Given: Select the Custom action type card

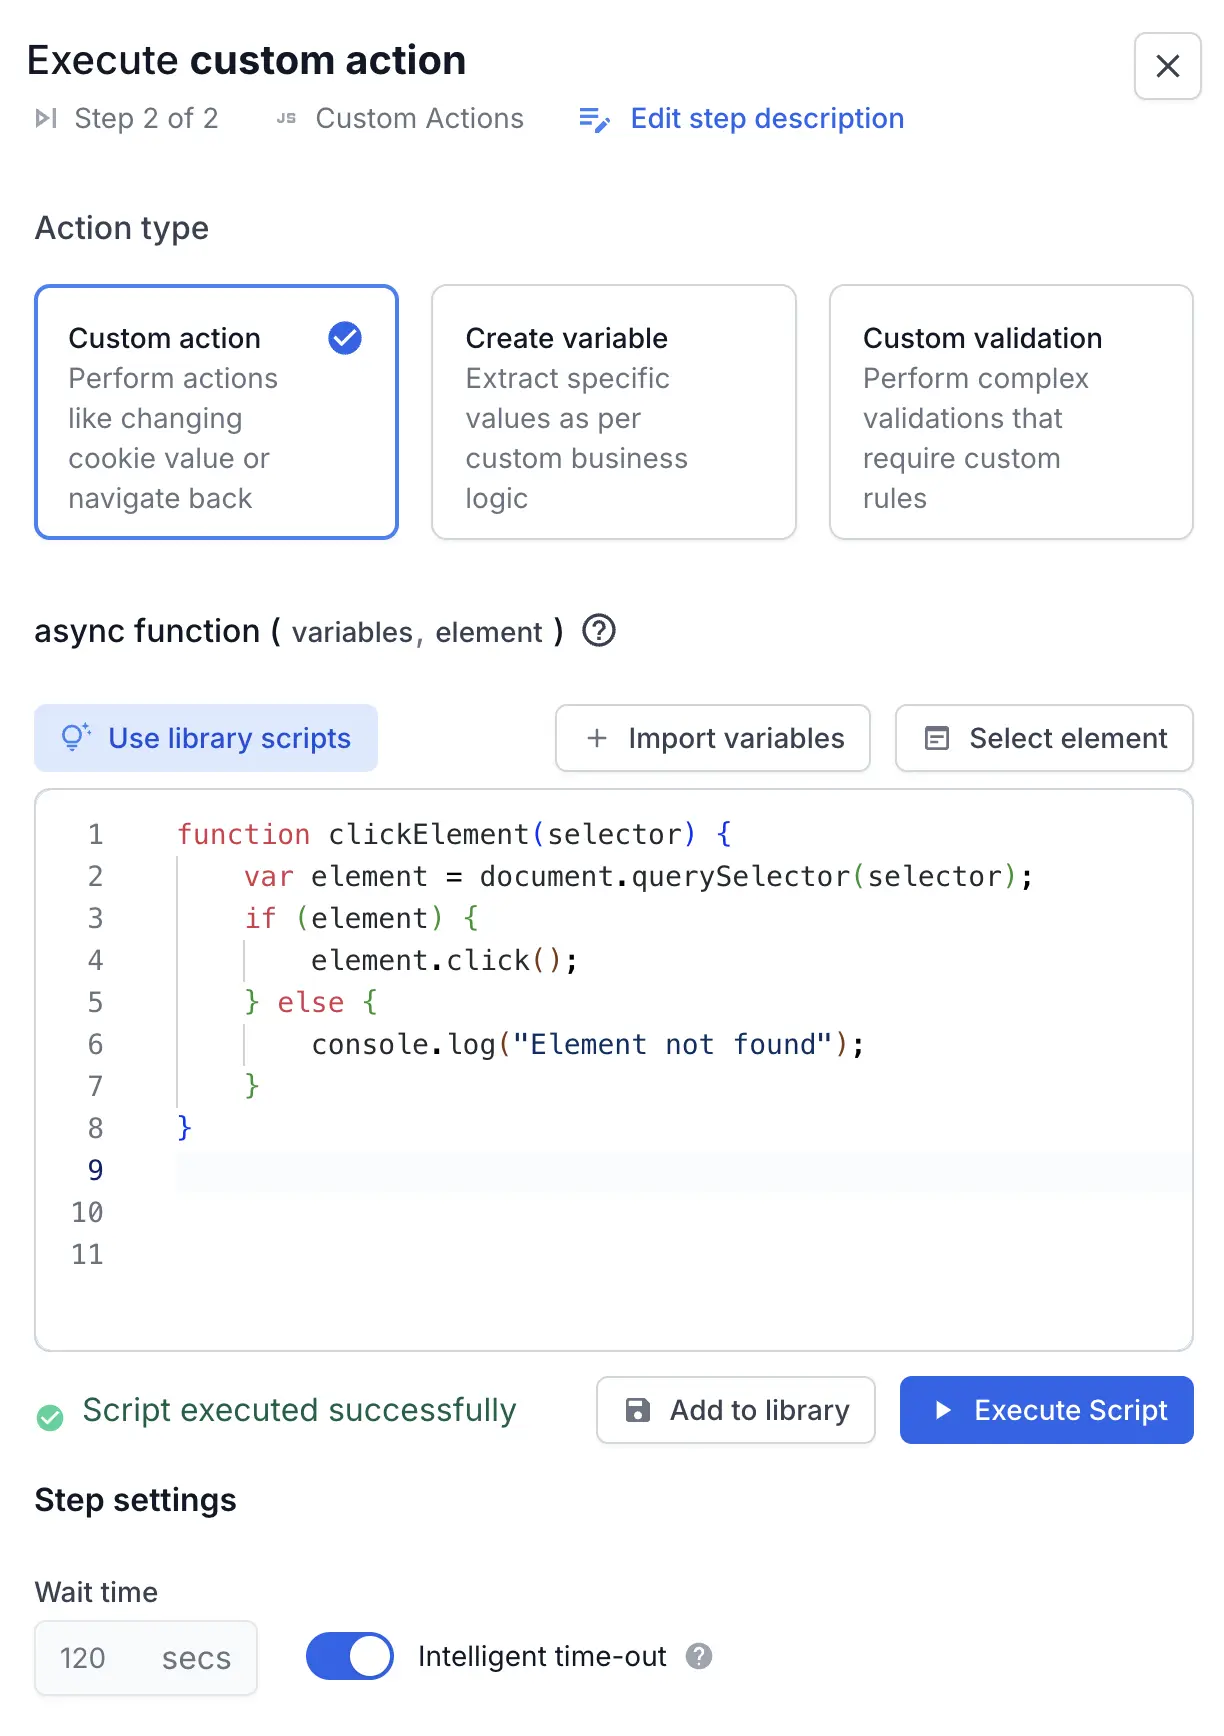Looking at the screenshot, I should (x=216, y=412).
